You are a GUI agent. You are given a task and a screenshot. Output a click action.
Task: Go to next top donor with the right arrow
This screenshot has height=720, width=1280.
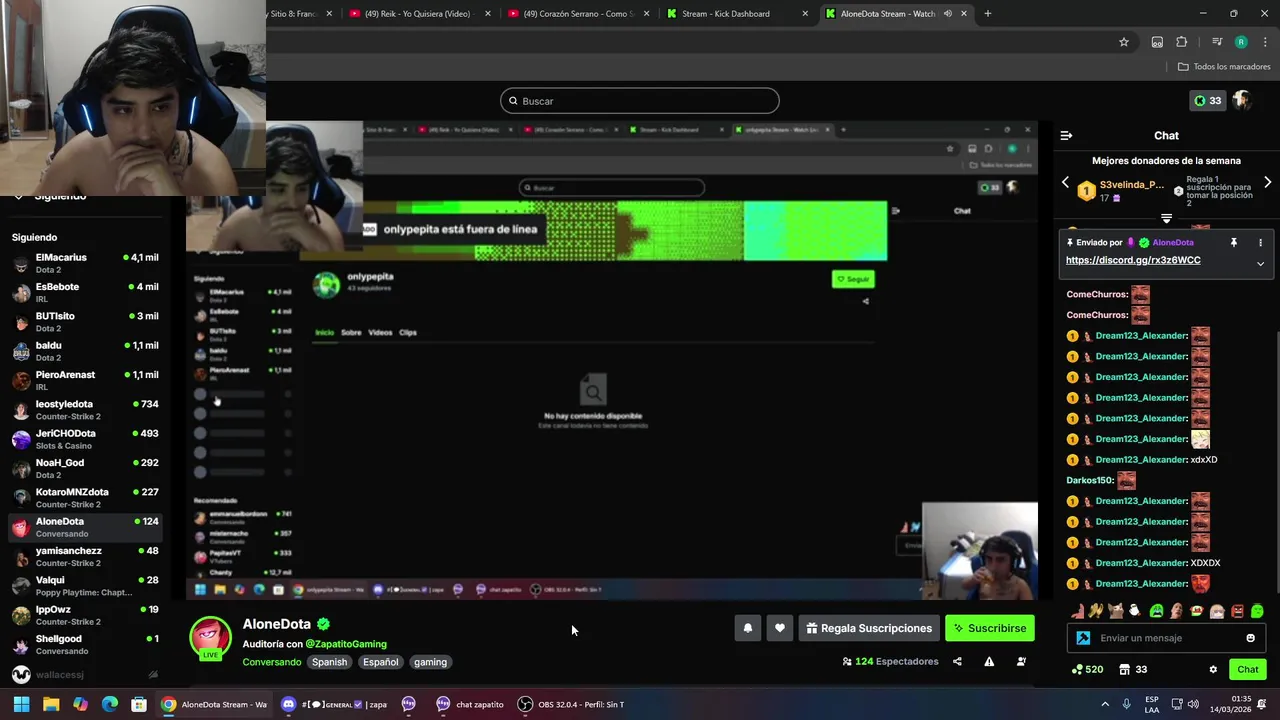point(1267,183)
